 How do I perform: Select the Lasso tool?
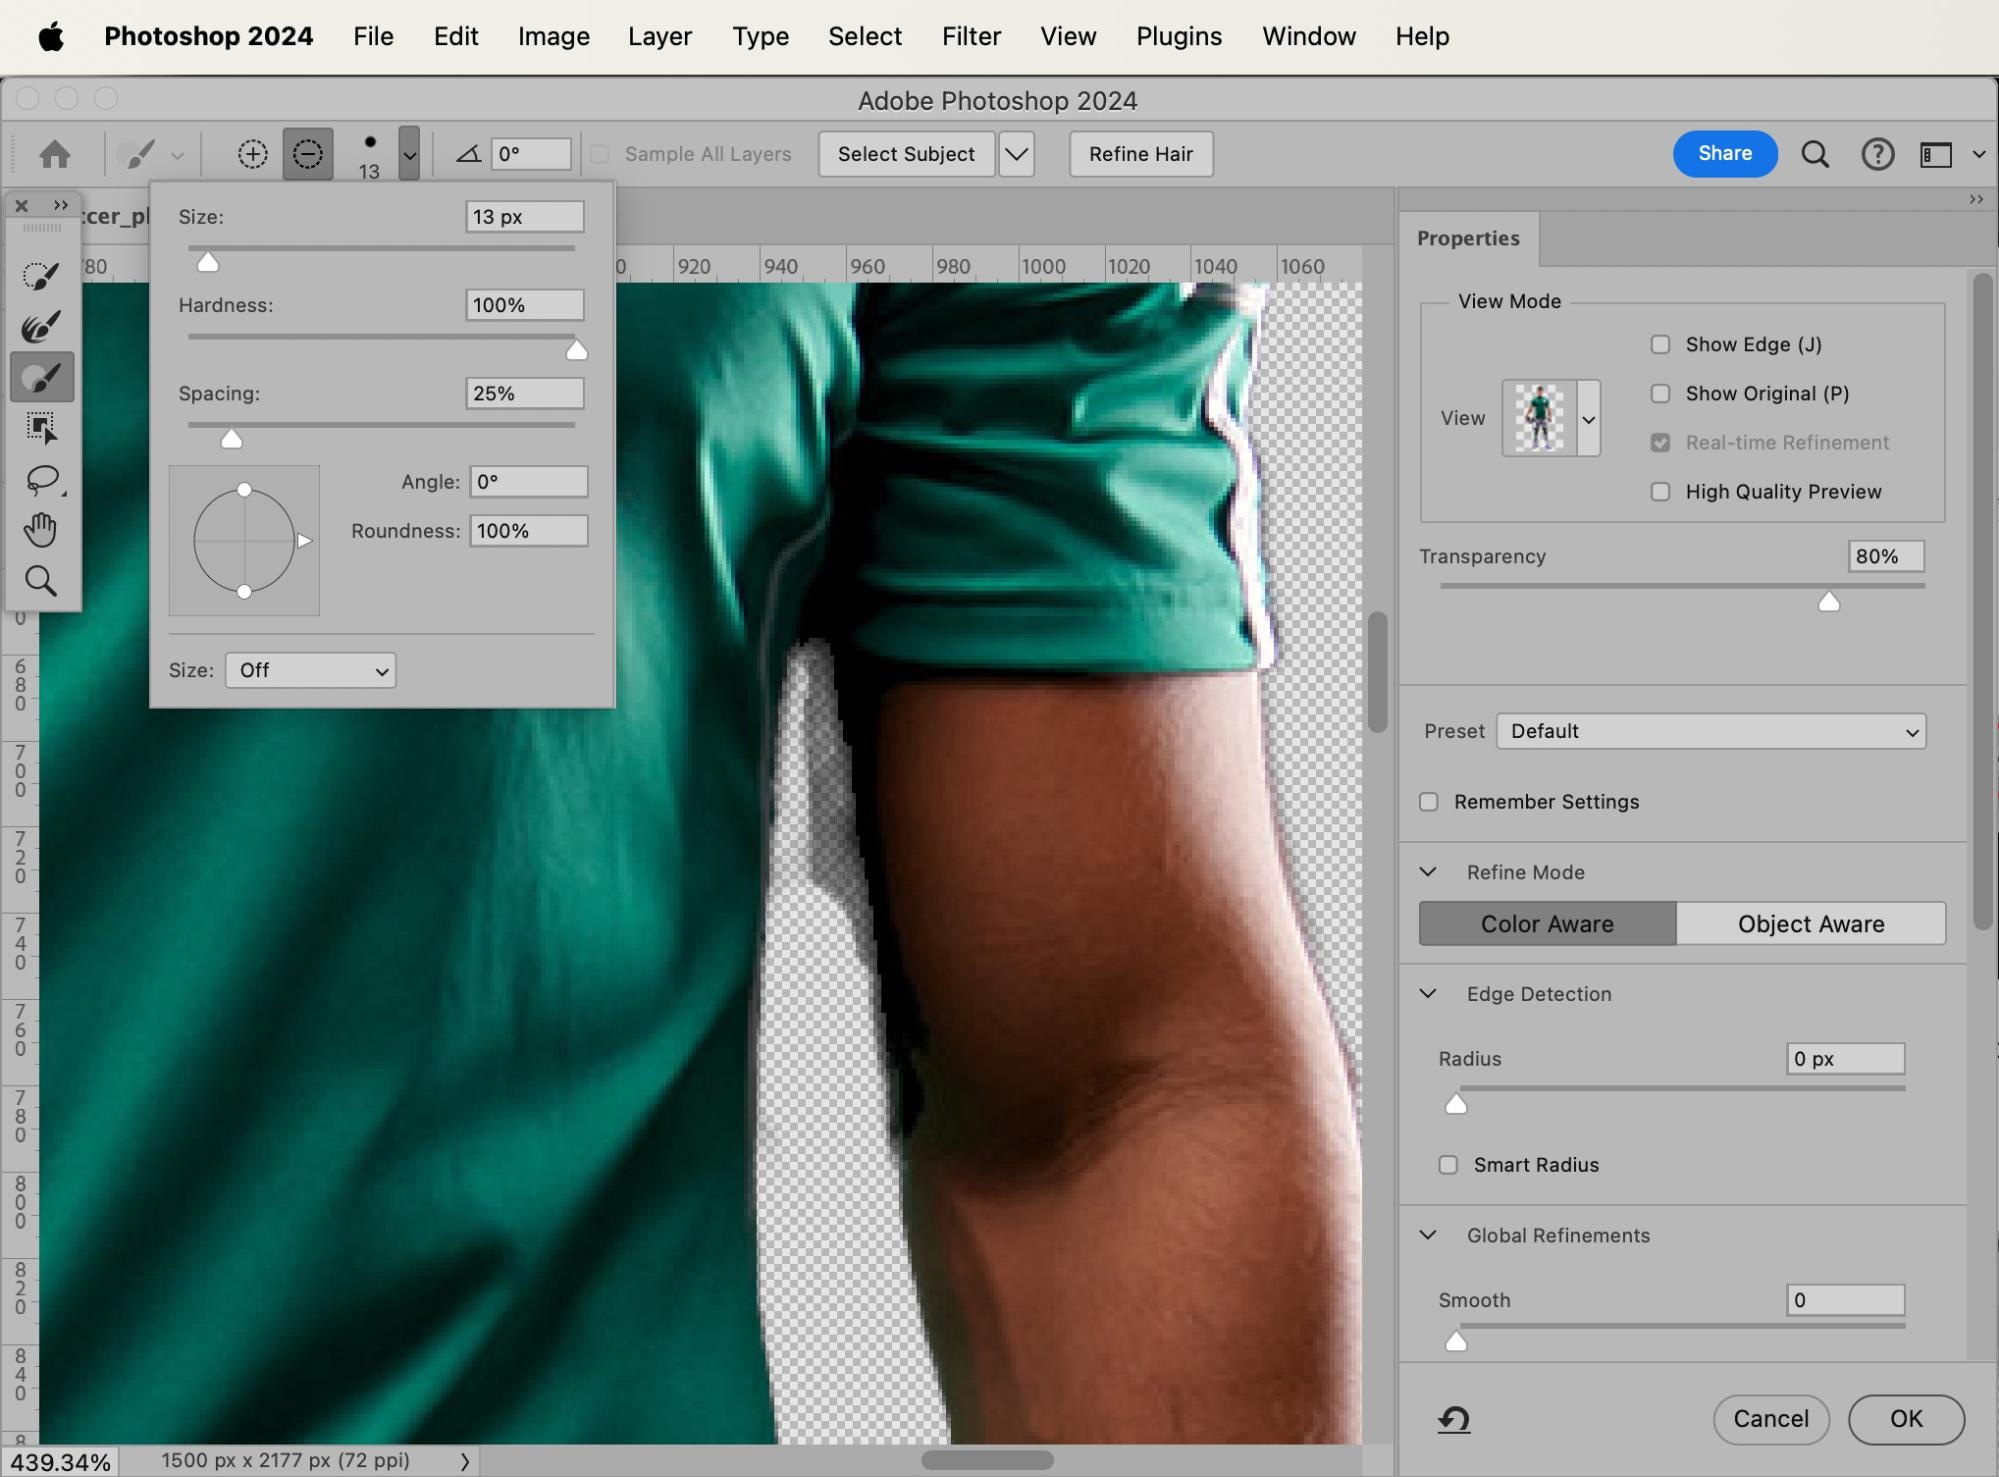41,479
